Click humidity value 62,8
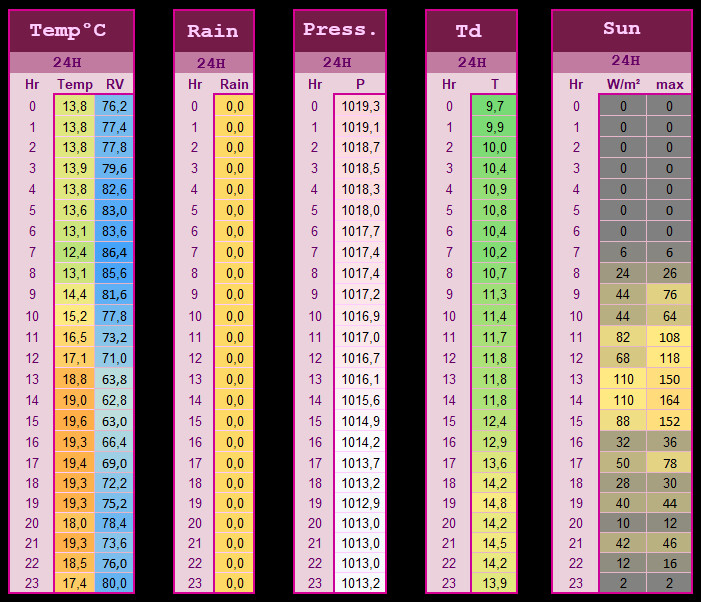Screen dimensions: 701x602 pos(114,400)
